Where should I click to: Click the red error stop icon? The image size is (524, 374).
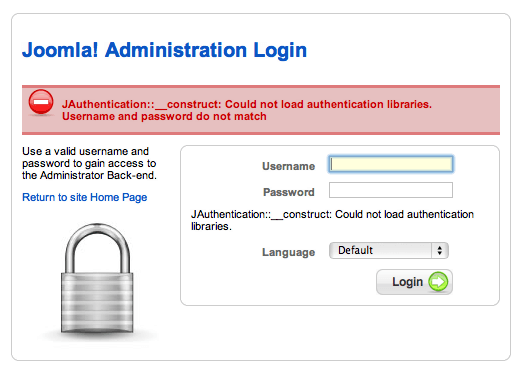41,102
